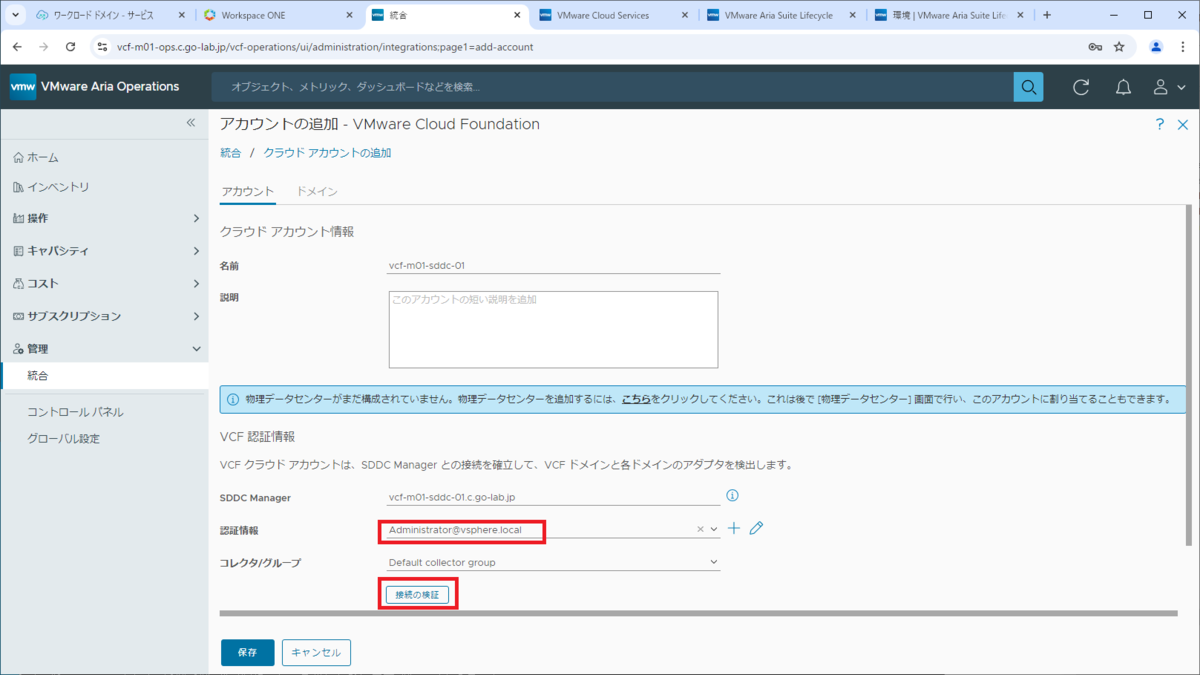This screenshot has height=675, width=1200.
Task: Click the 説明 text area
Action: [553, 330]
